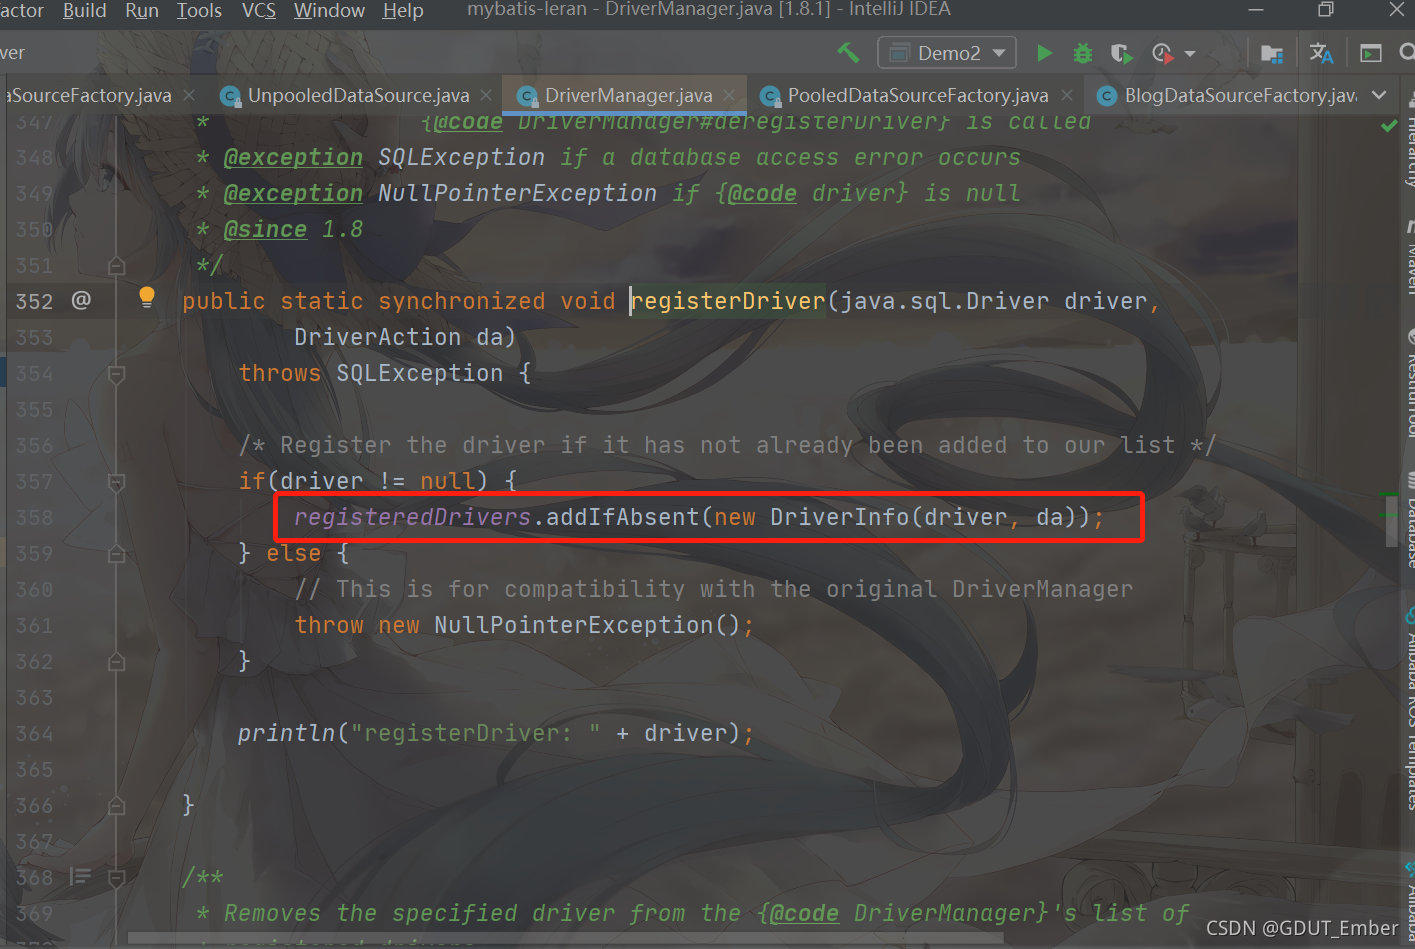The height and width of the screenshot is (949, 1415).
Task: Switch to UnpooledDataSource.java tab
Action: point(358,95)
